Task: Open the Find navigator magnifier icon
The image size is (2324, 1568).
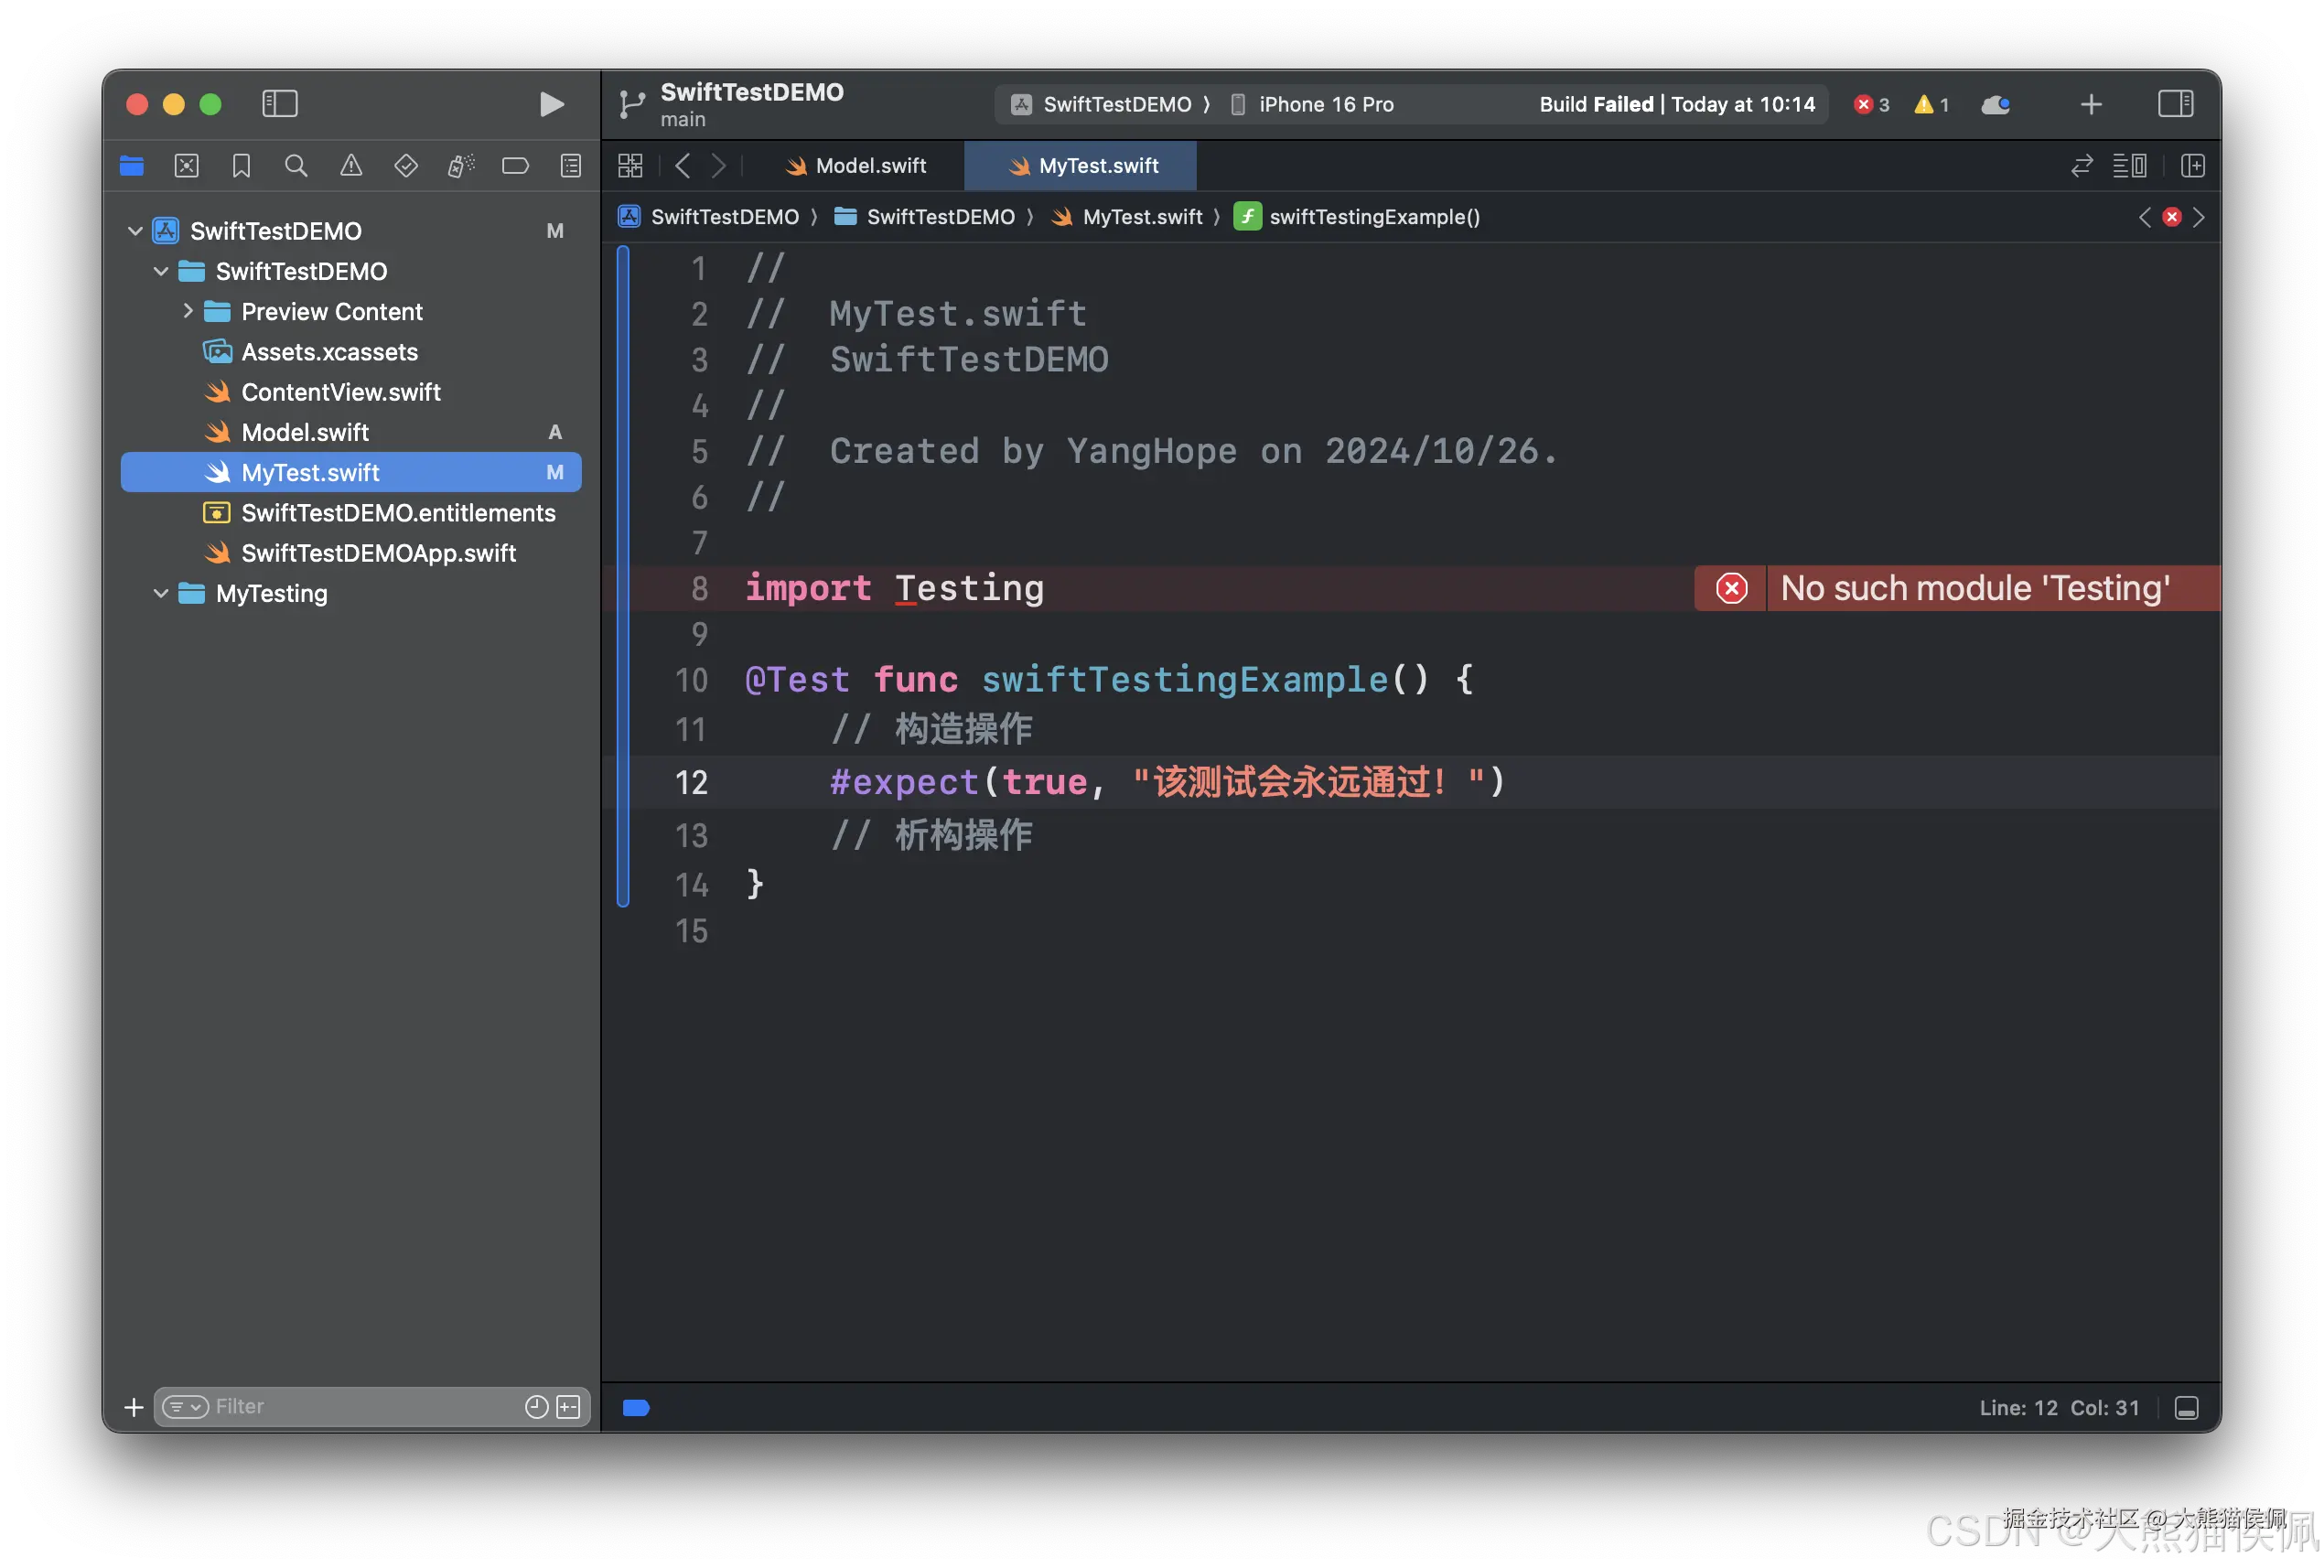Action: (296, 166)
